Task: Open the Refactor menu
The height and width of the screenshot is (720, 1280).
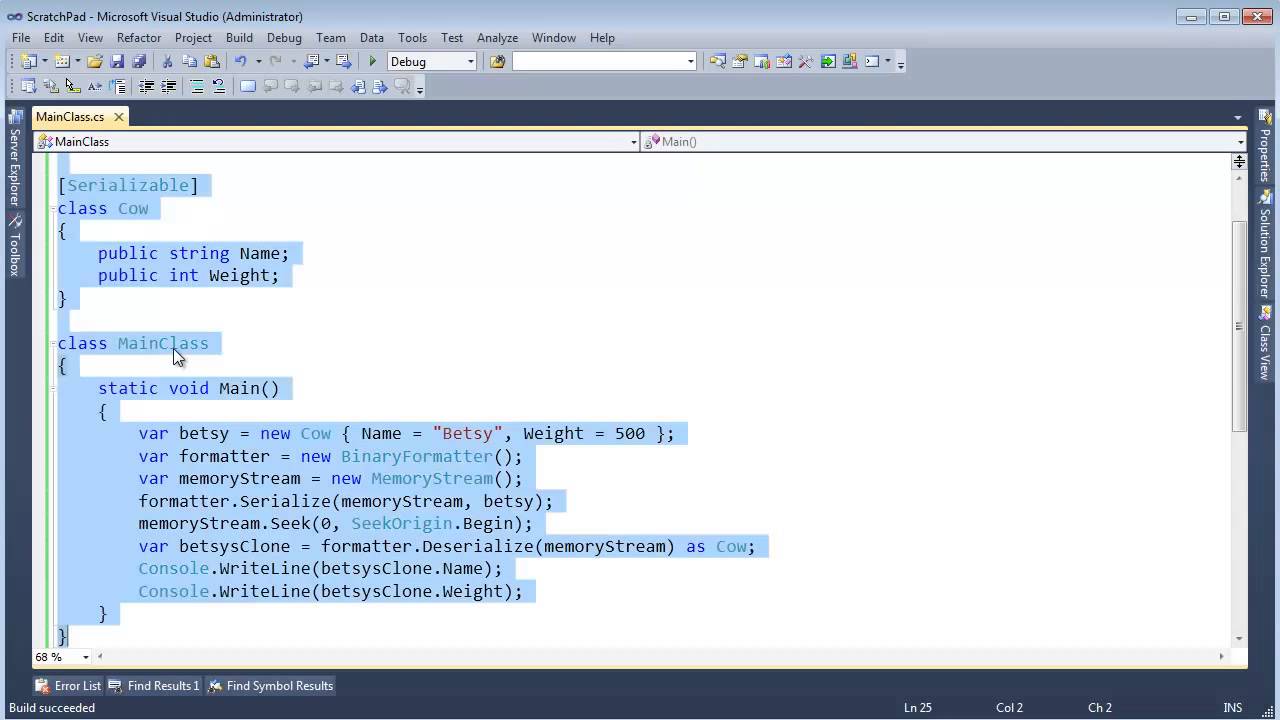Action: (x=139, y=37)
